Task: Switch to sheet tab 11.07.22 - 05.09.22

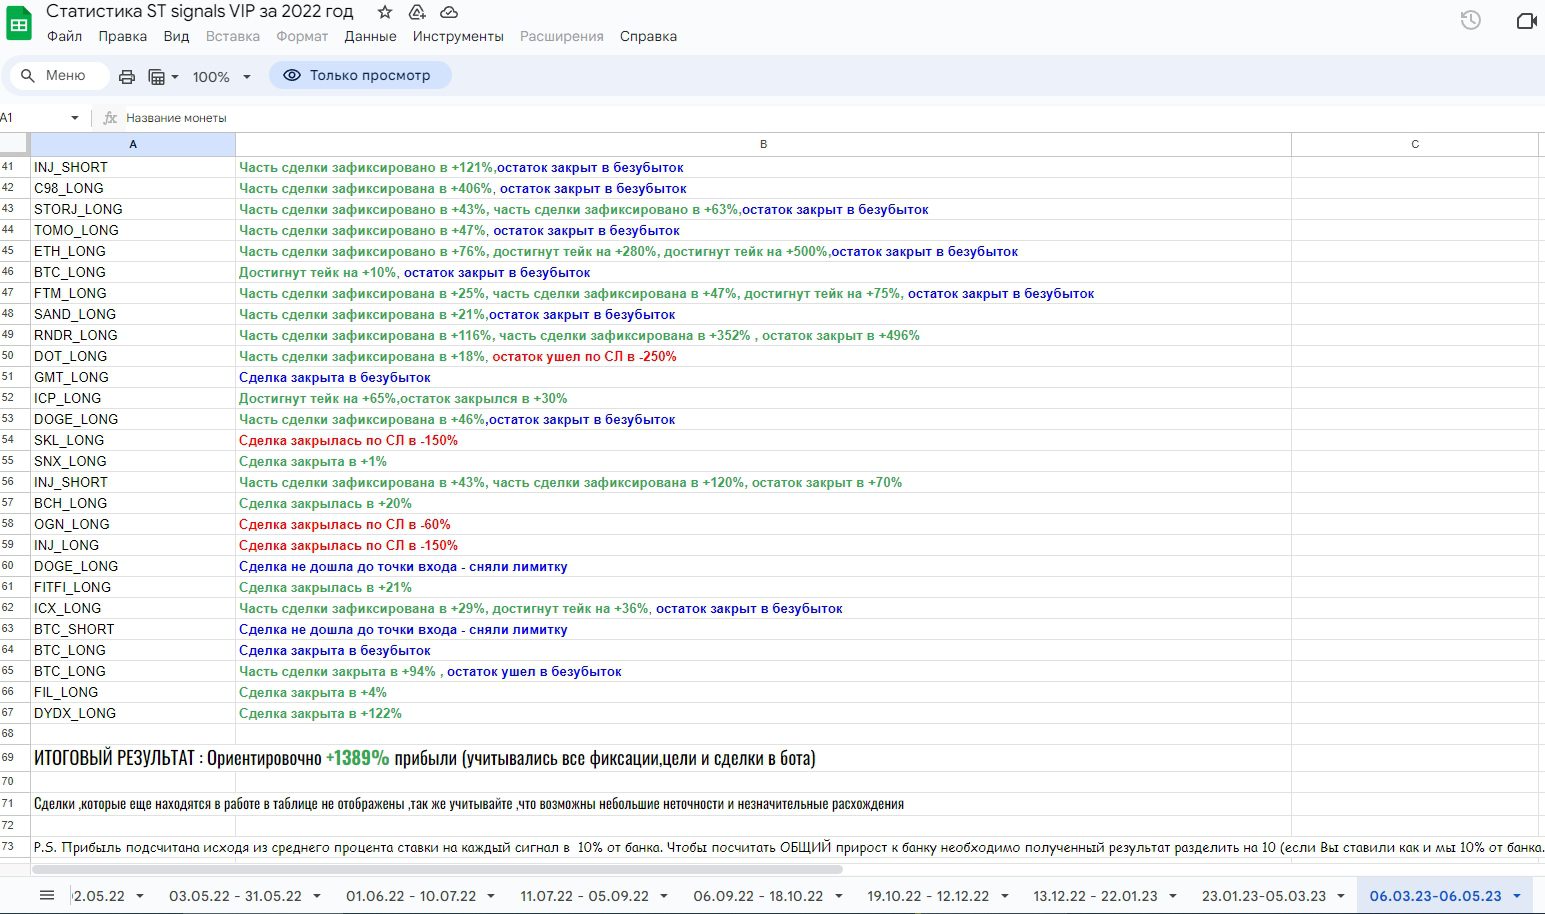Action: coord(585,895)
